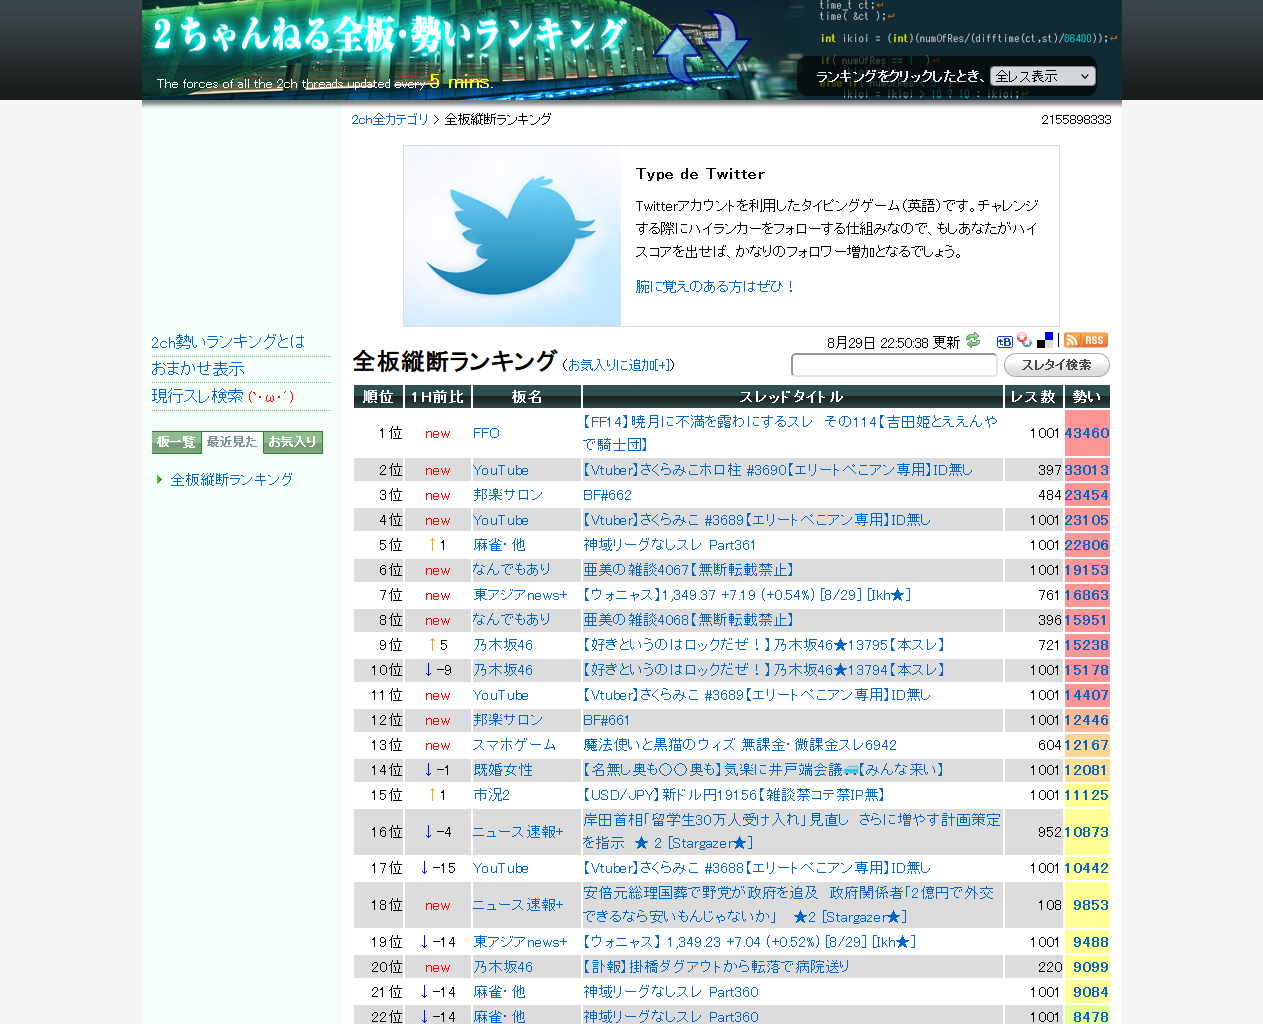Open the FF14 暁月に不満 thread
Screen dimensions: 1263x1024
pyautogui.click(x=790, y=433)
